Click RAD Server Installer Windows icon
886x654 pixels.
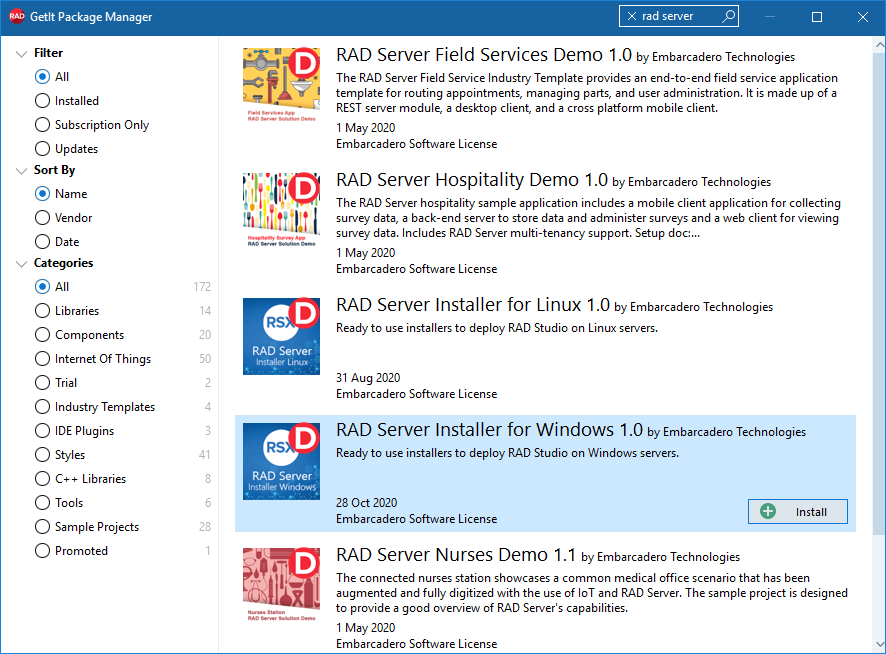(281, 461)
